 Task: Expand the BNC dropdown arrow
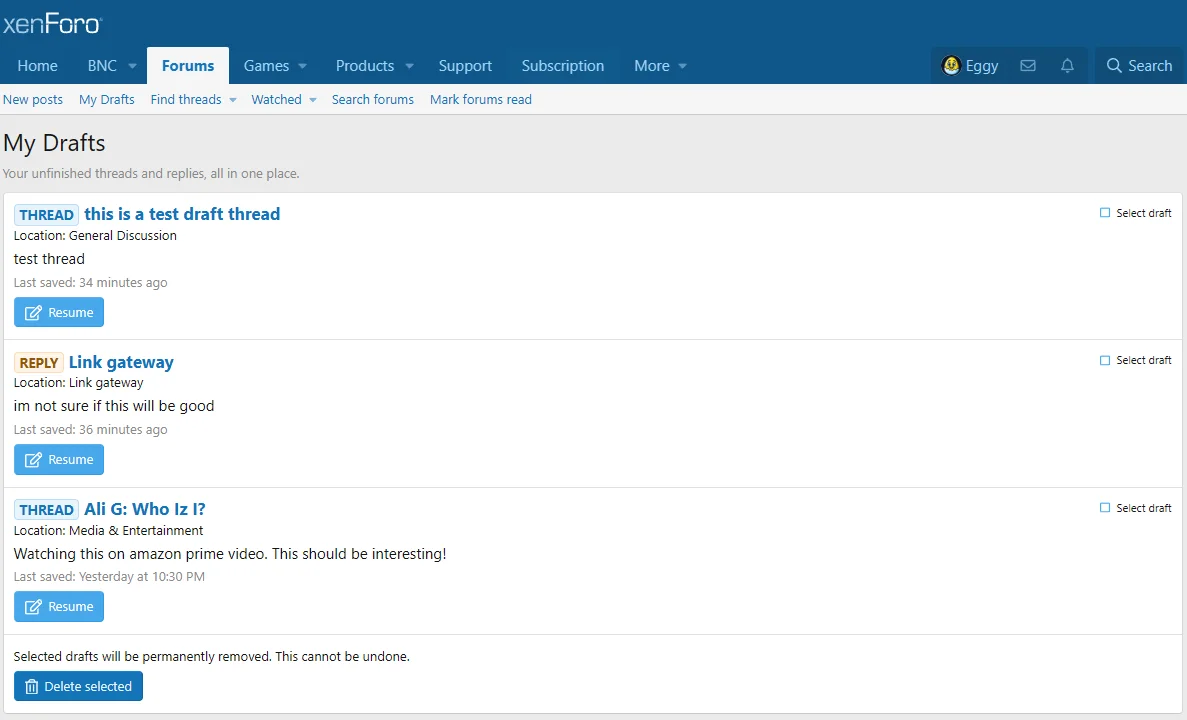[x=132, y=67]
